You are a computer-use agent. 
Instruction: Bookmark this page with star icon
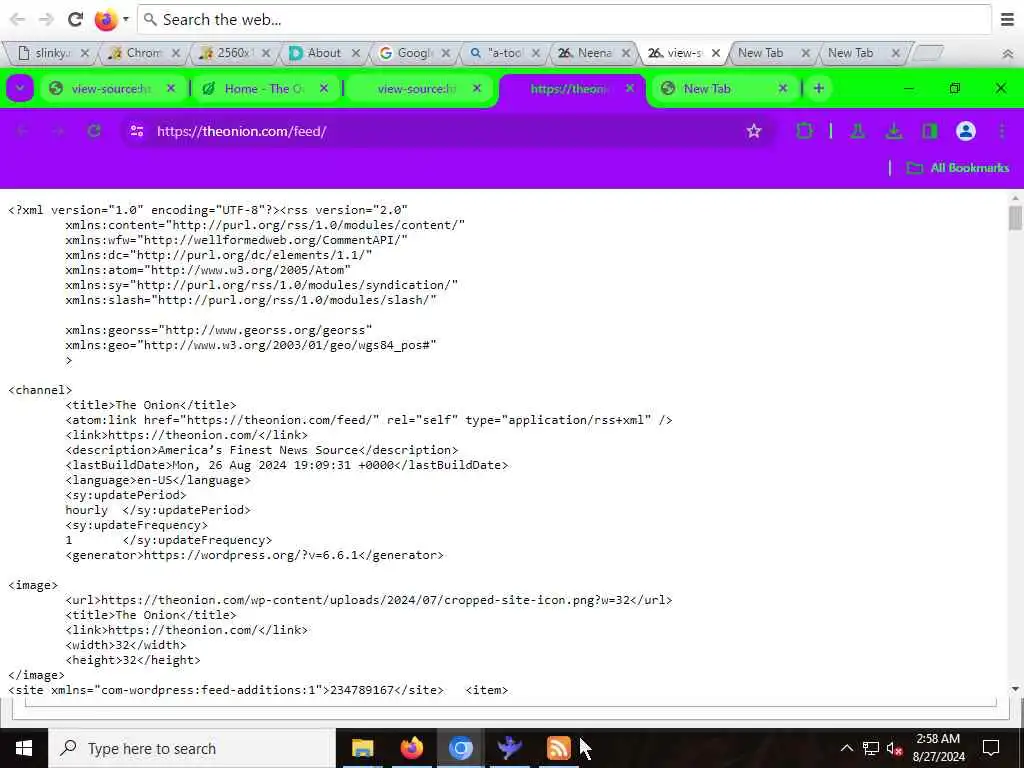[754, 131]
